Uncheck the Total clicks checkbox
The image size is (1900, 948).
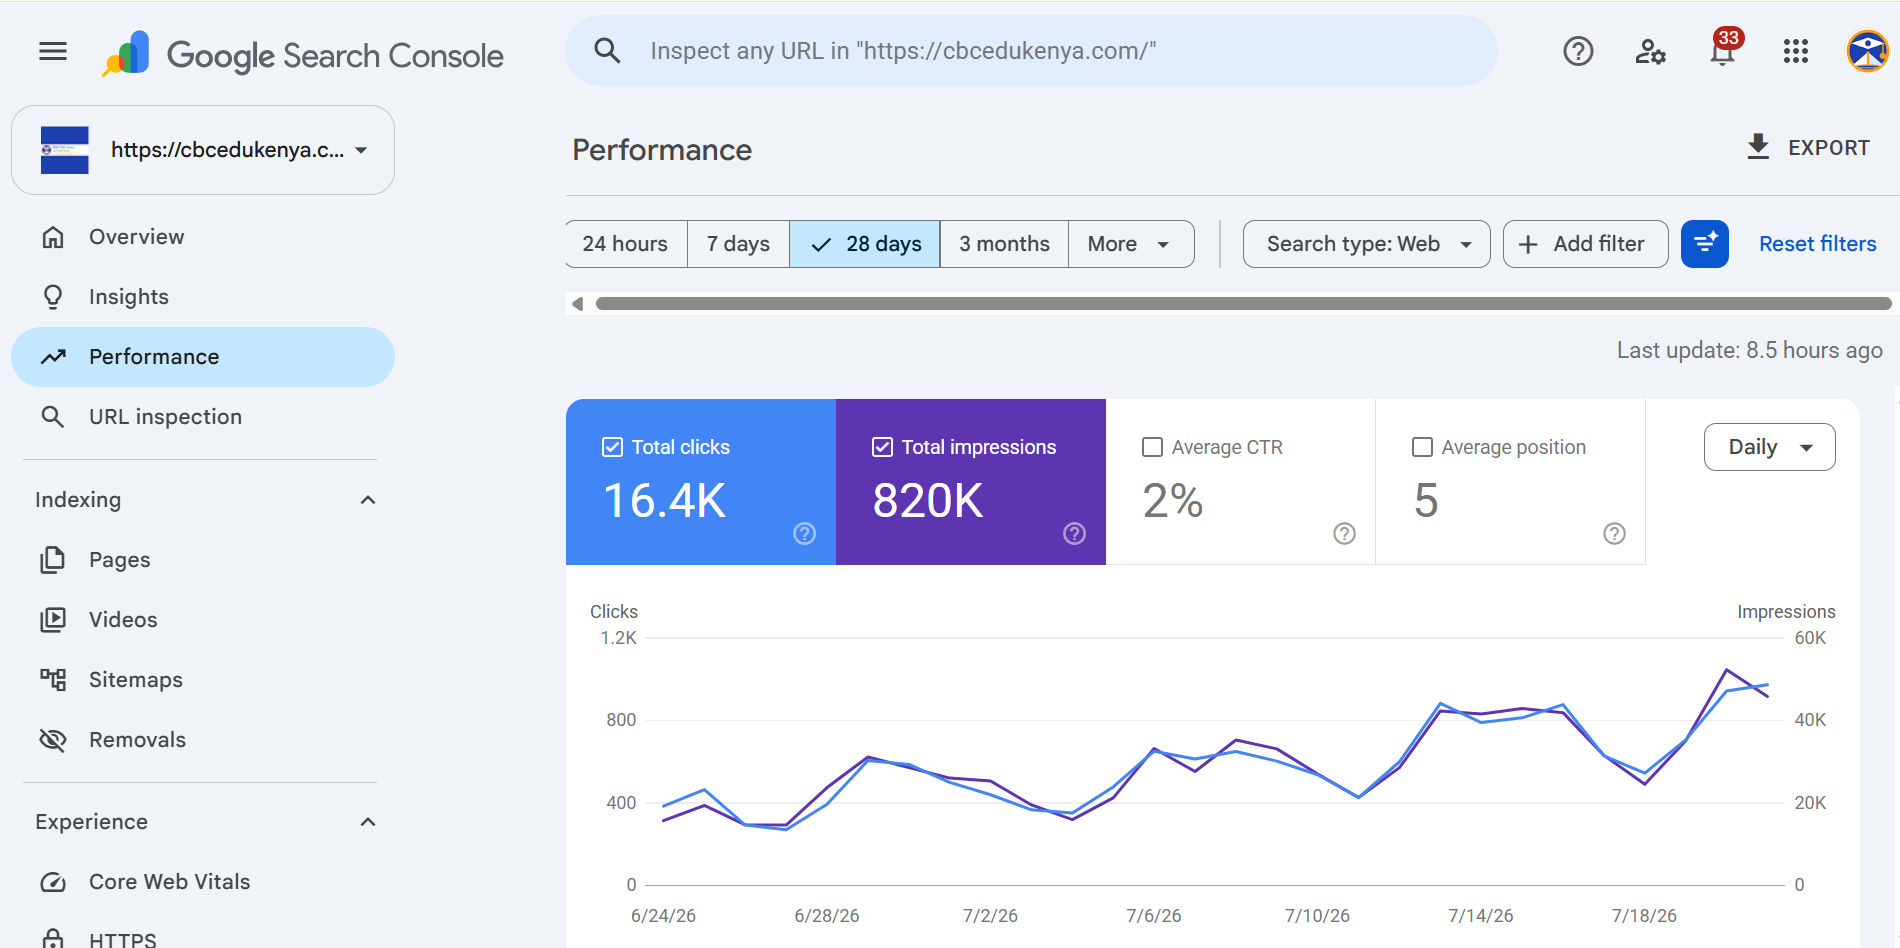click(612, 447)
